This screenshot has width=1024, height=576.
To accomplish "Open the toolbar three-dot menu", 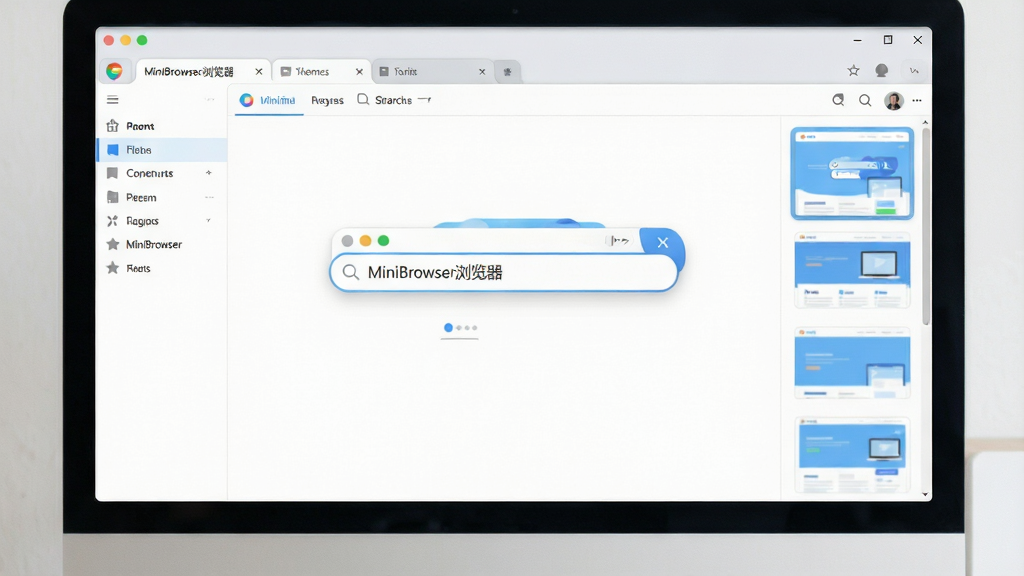I will click(x=917, y=101).
